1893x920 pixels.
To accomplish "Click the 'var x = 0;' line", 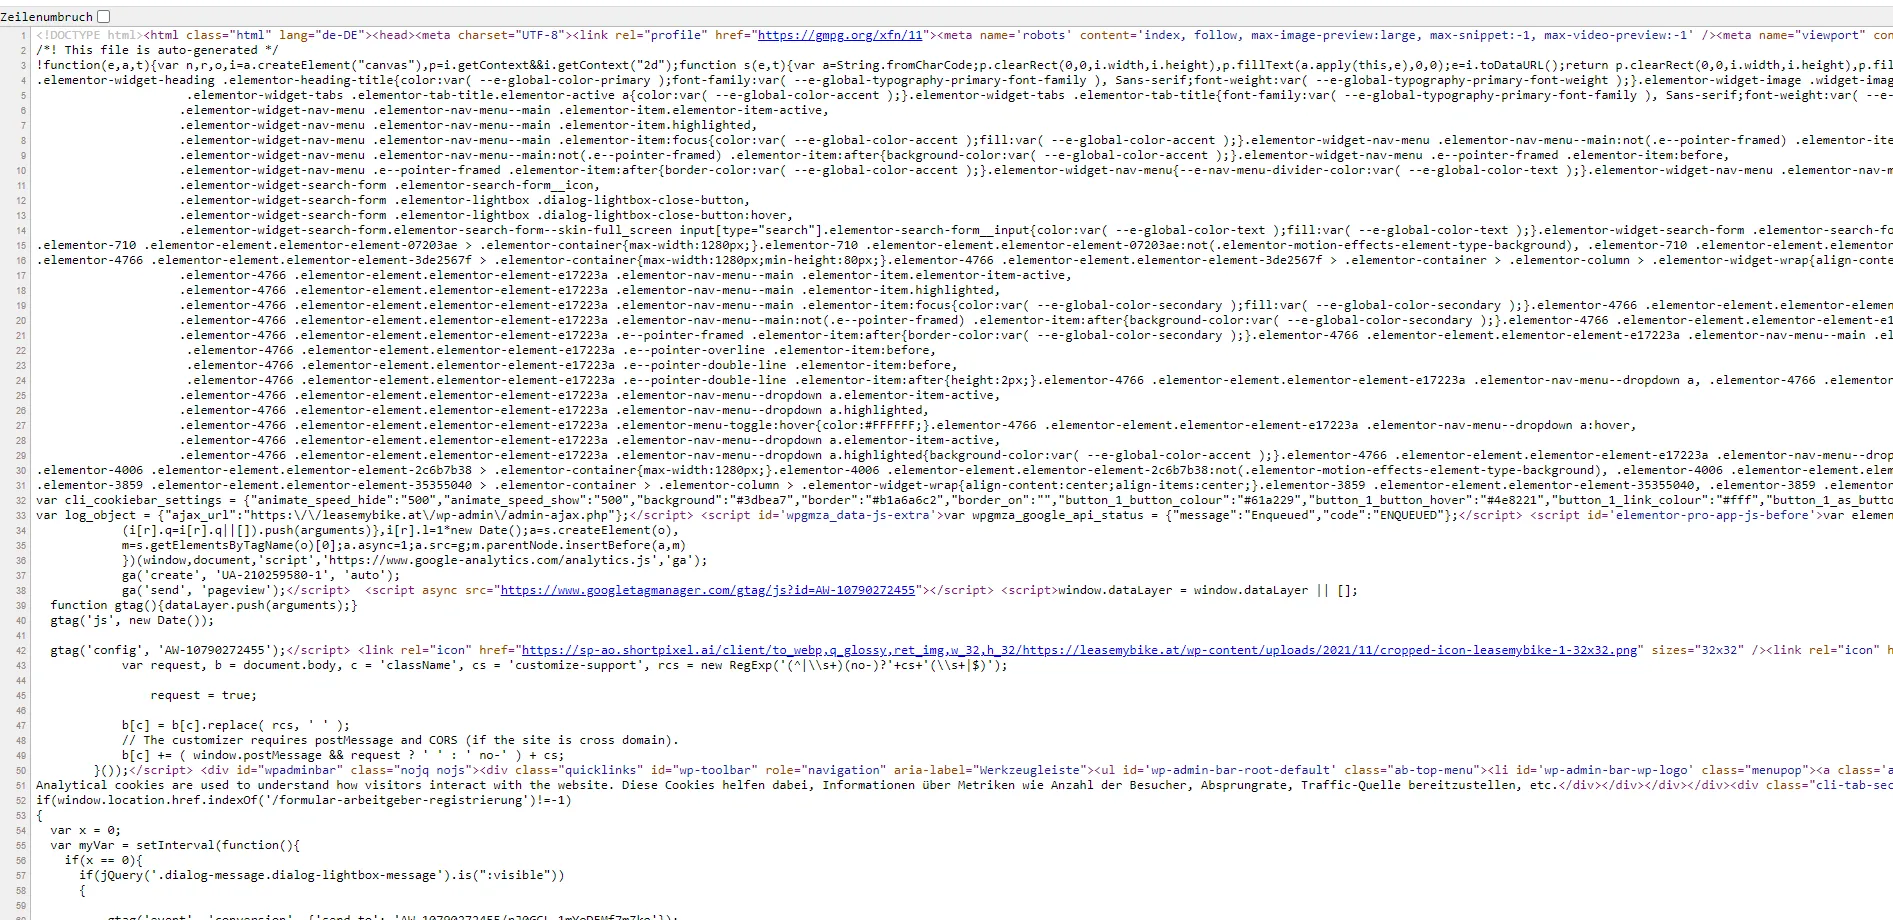I will [85, 830].
